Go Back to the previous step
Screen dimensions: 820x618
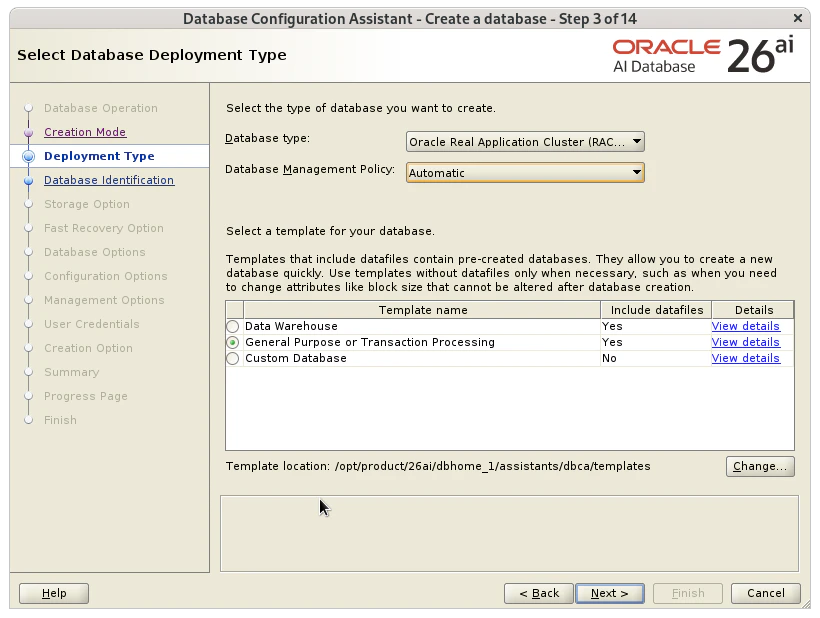tap(539, 593)
